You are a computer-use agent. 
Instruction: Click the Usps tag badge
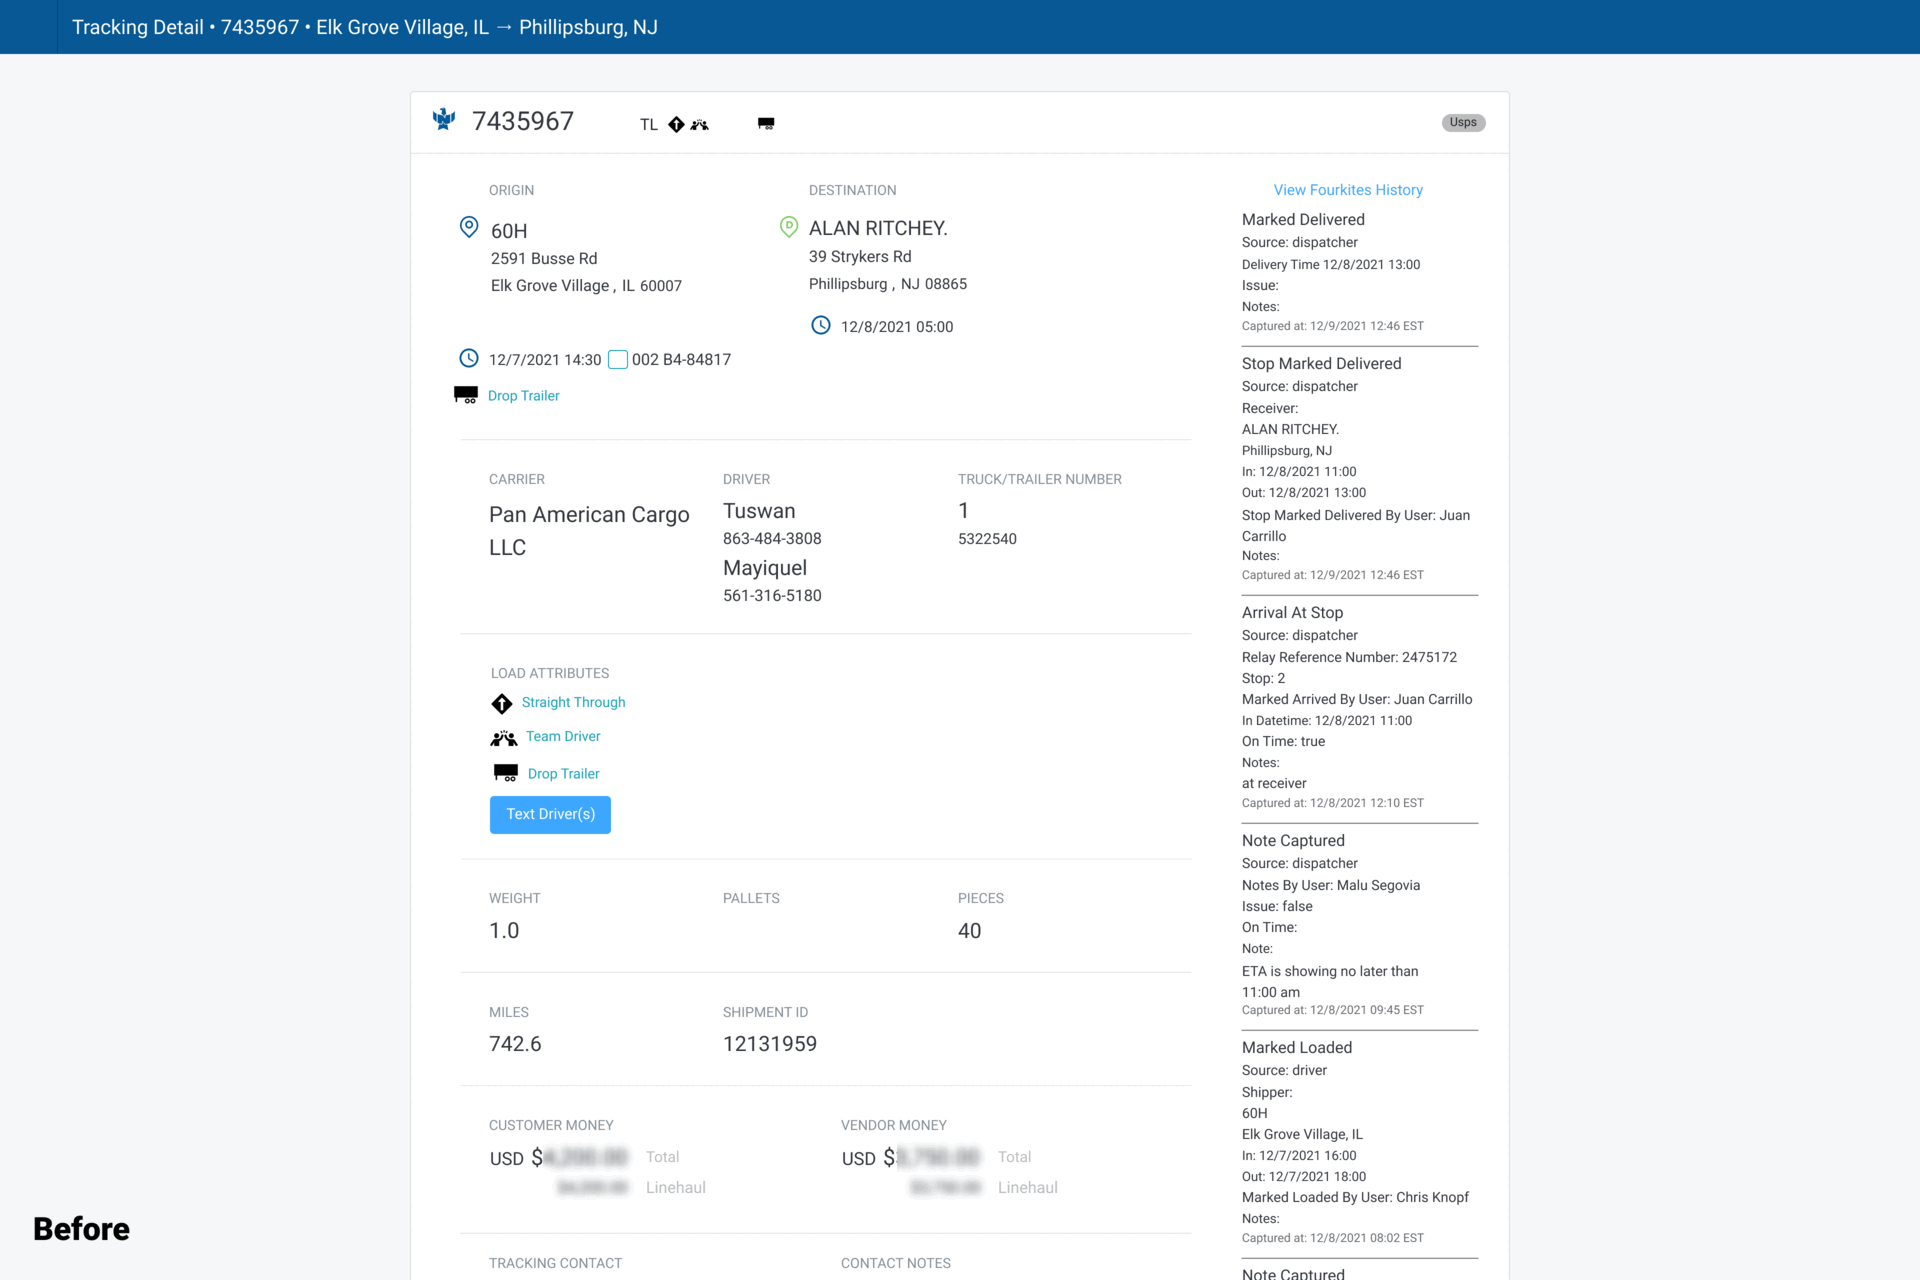(x=1463, y=122)
